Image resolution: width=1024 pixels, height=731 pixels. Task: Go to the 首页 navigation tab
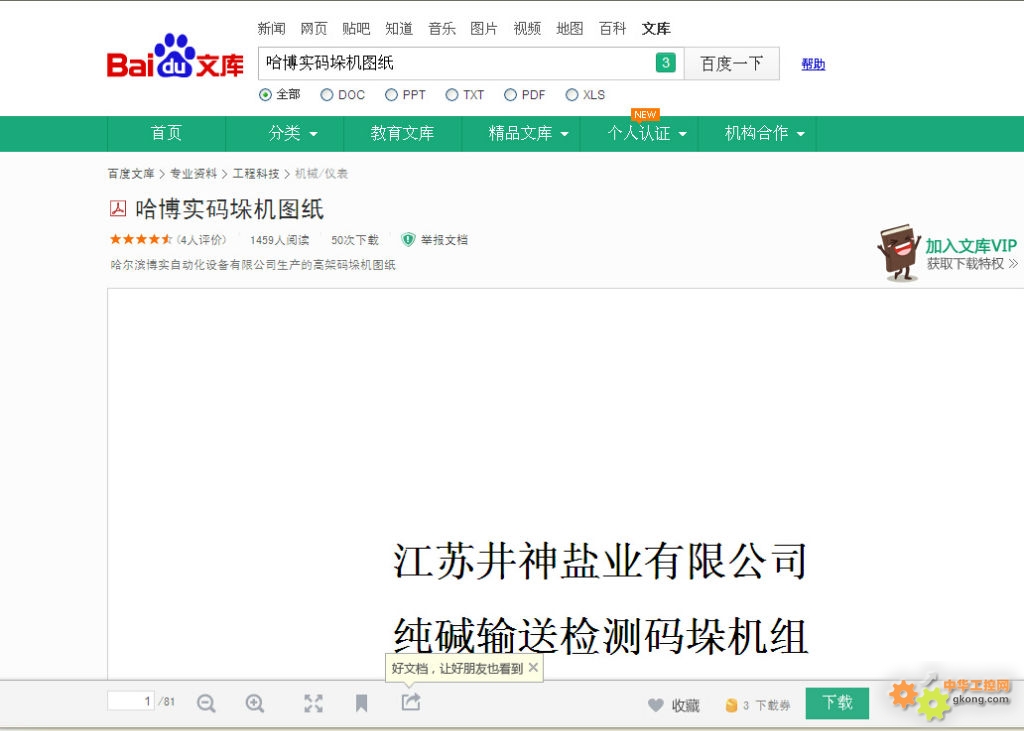tap(167, 133)
